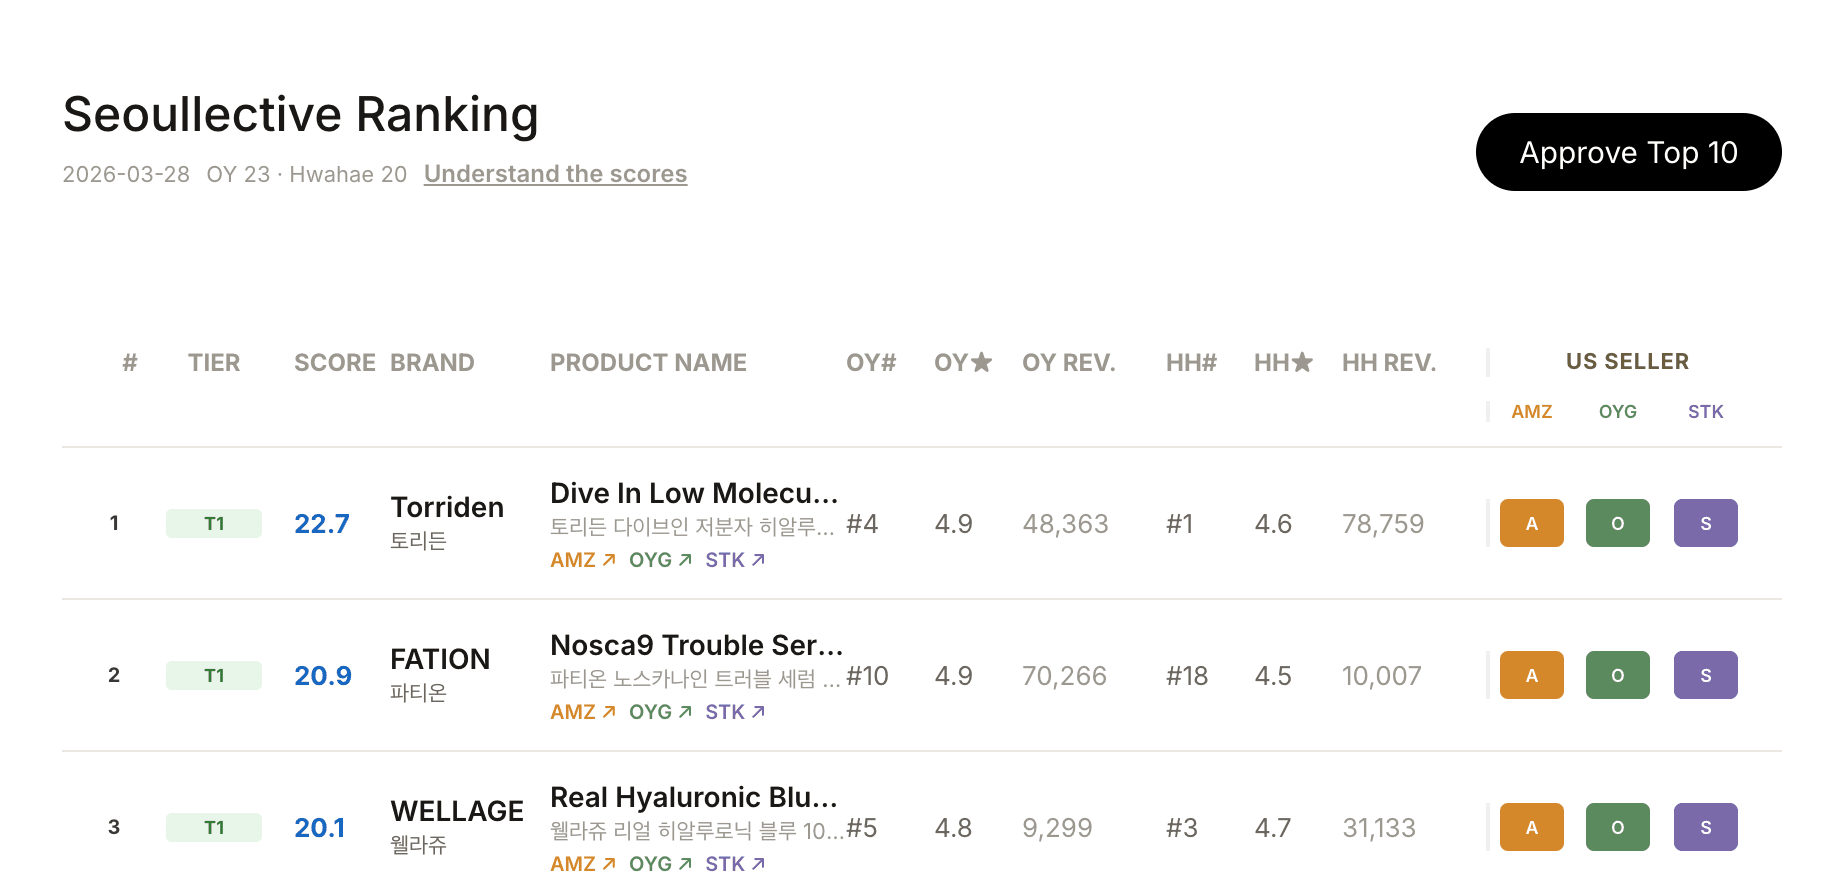Click green O seller badge for Torriden
This screenshot has width=1844, height=883.
1617,523
